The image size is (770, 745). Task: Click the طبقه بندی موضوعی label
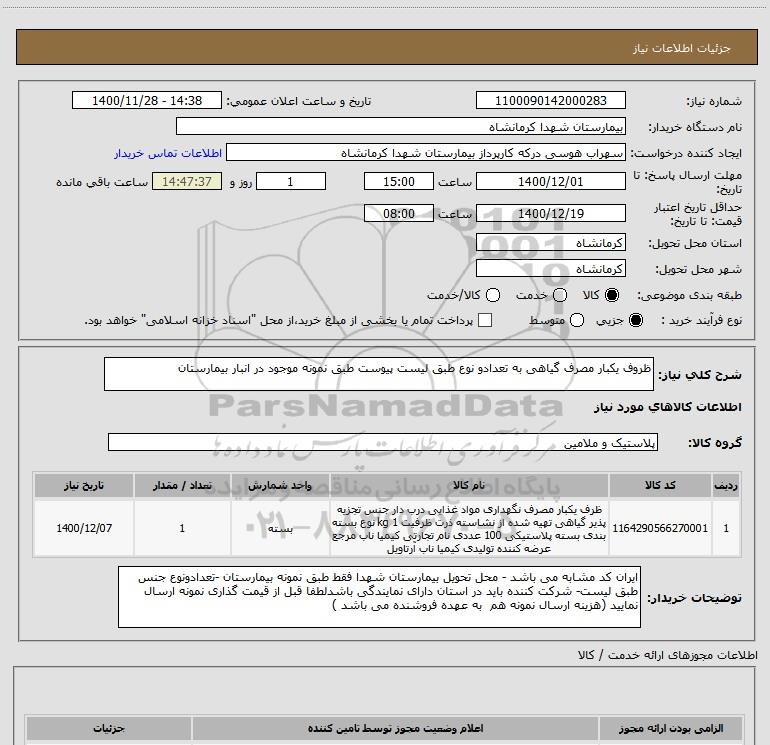(689, 295)
